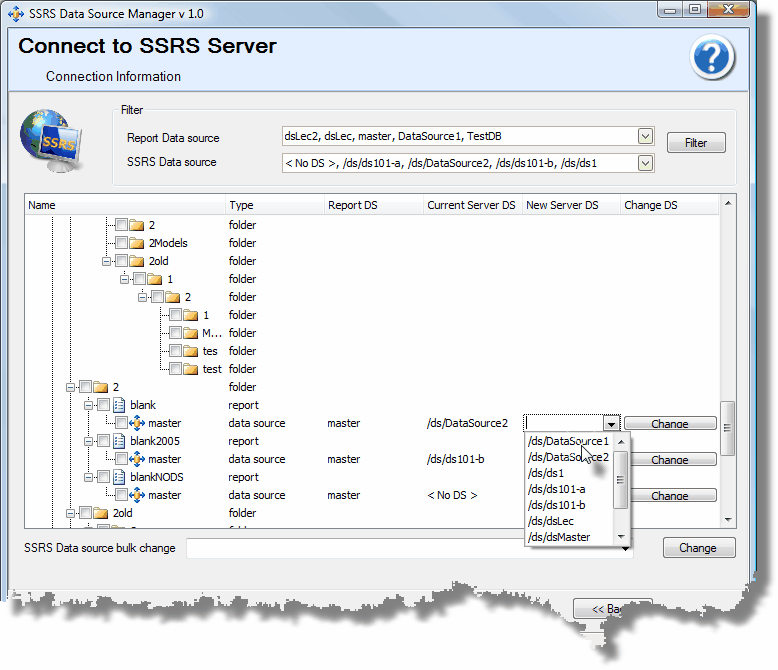778x670 pixels.
Task: Click the tree list scroll-down arrow
Action: 728,520
